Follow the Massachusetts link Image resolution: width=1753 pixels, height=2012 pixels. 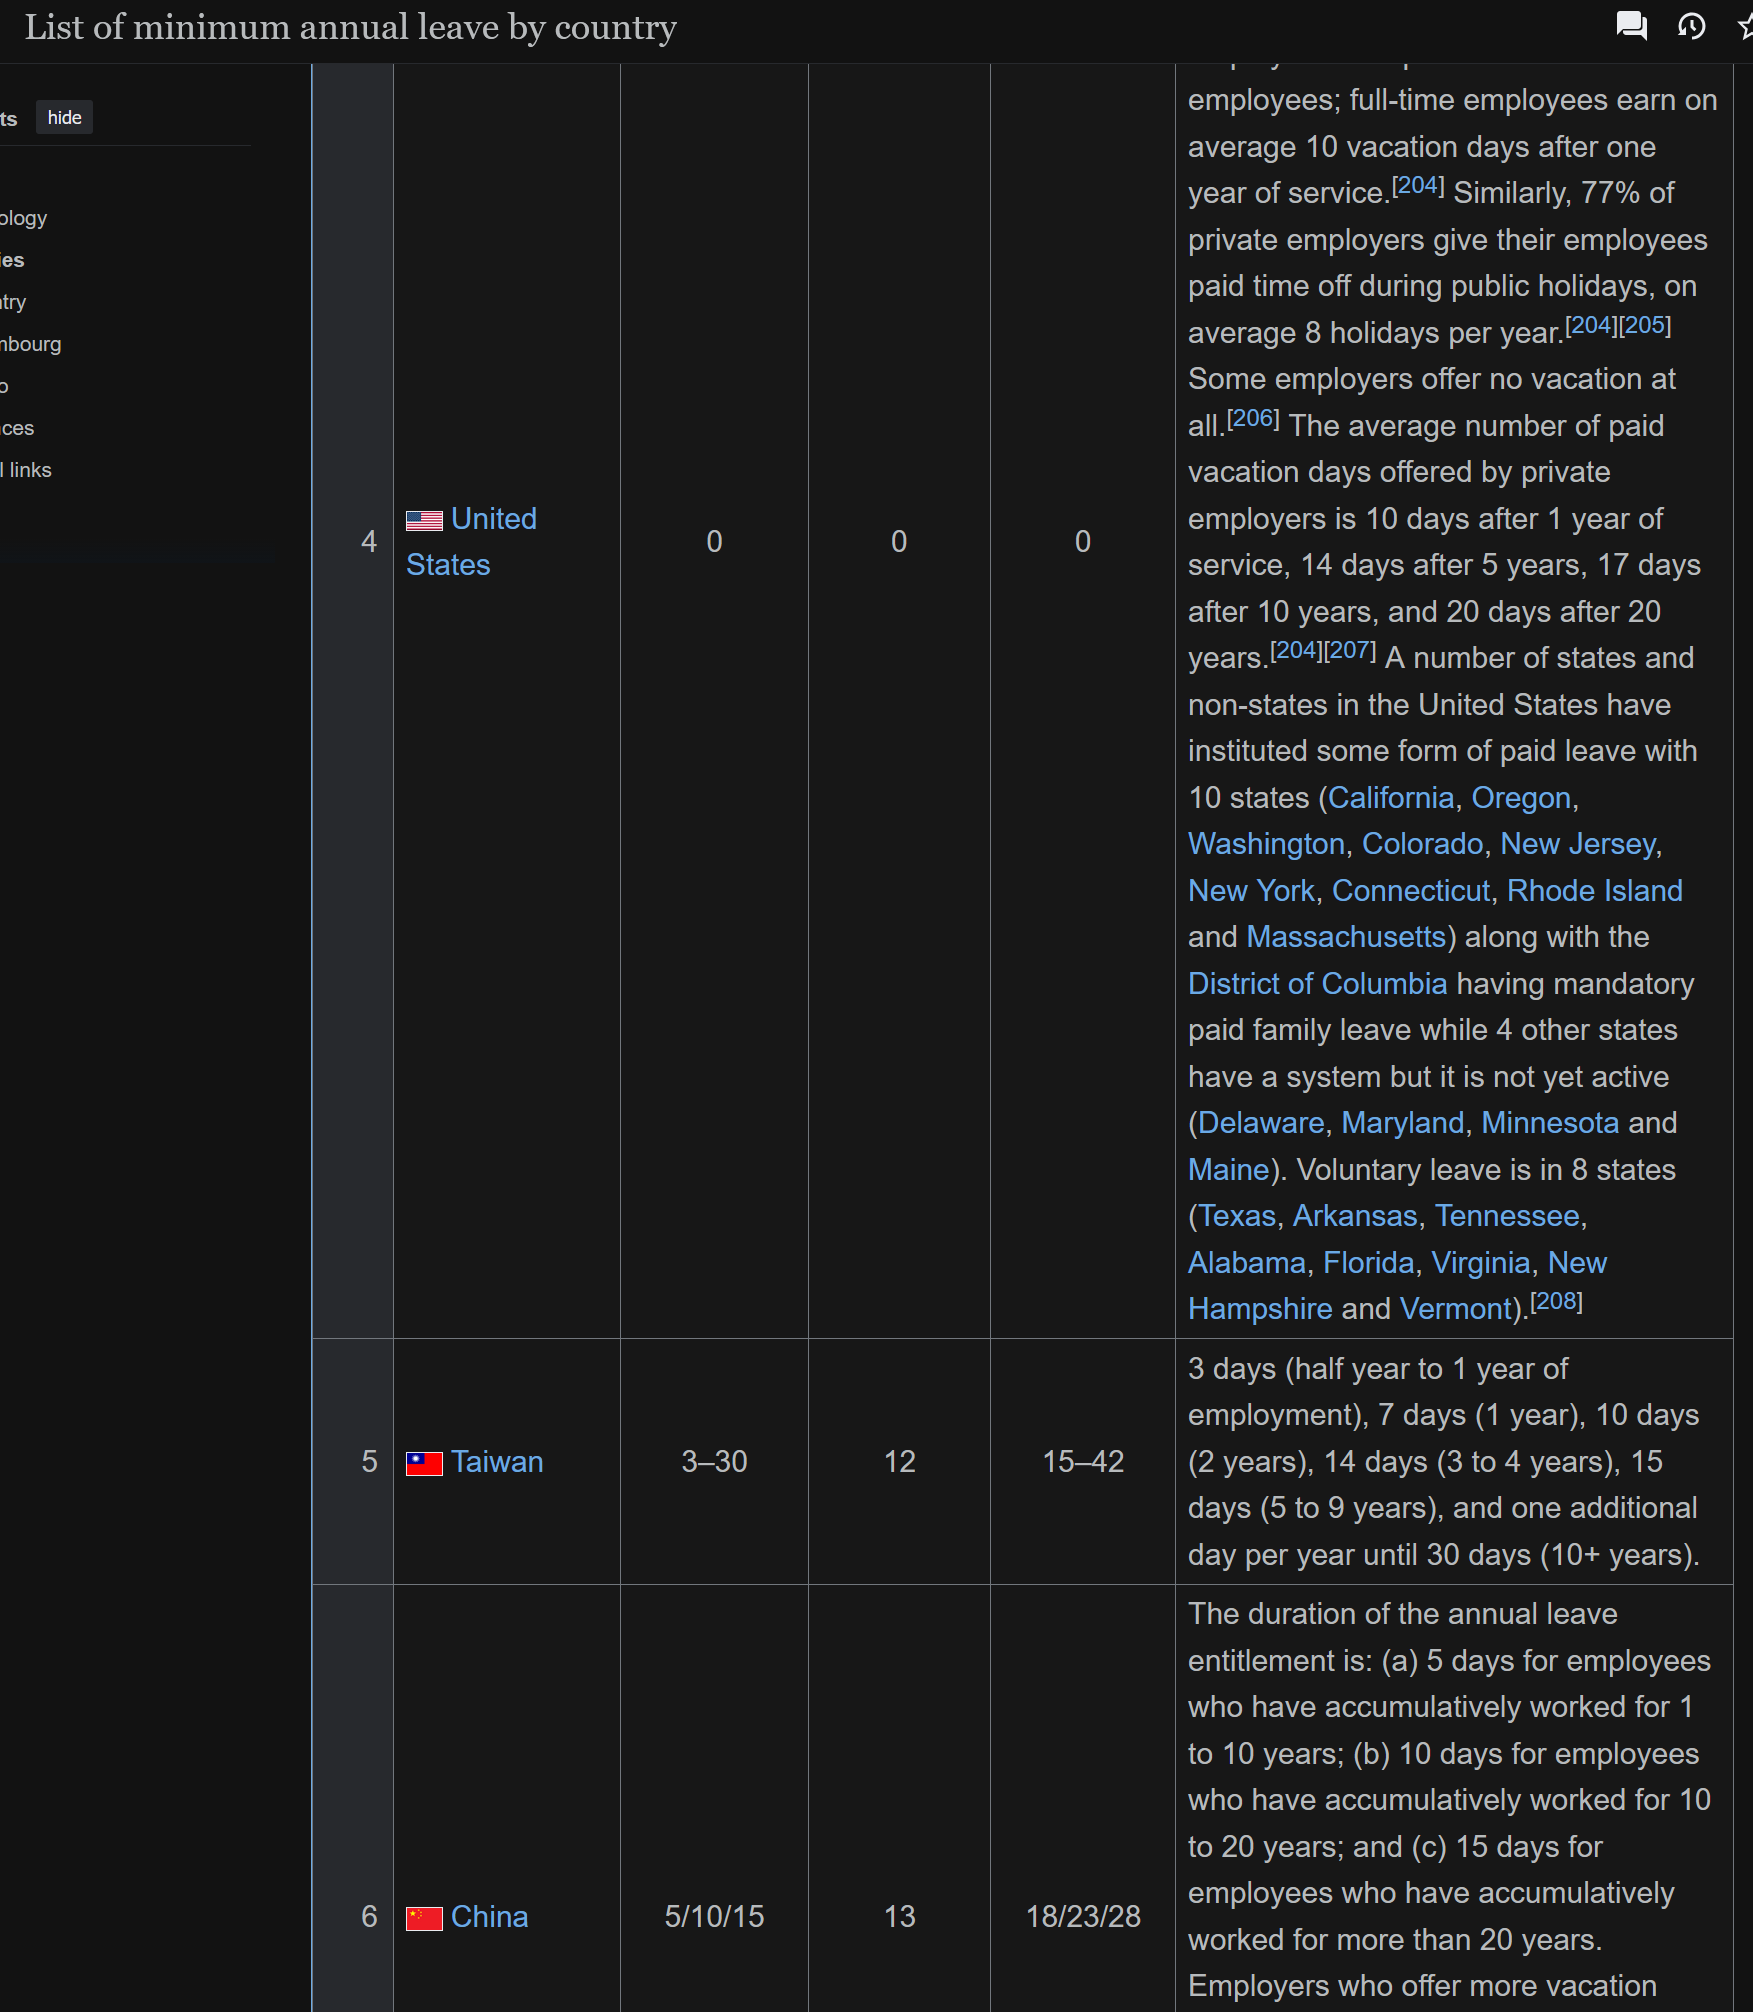pyautogui.click(x=1346, y=937)
